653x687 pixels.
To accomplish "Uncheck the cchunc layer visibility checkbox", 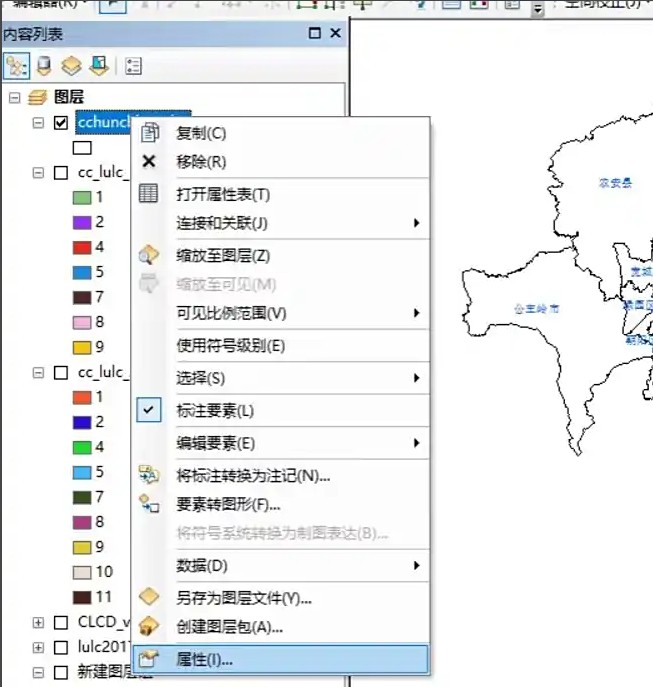I will point(61,122).
